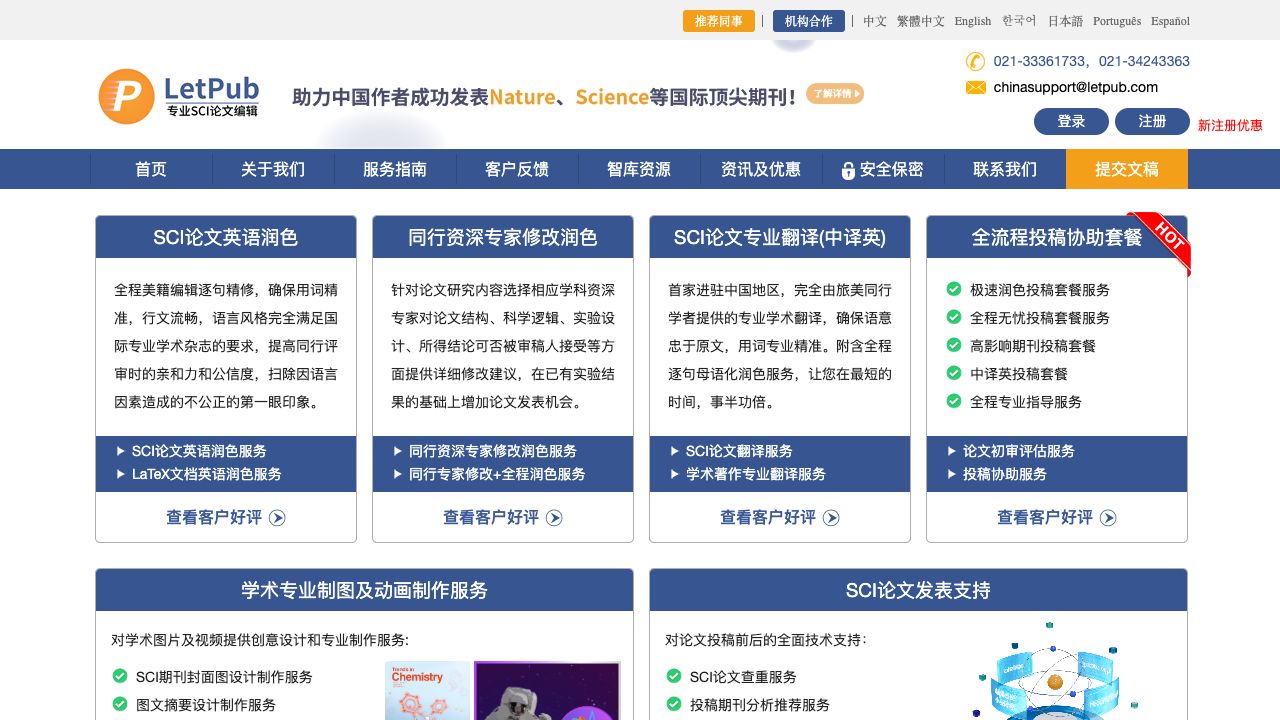Click the phone icon beside the hotline numbers
This screenshot has width=1280, height=720.
(x=975, y=61)
